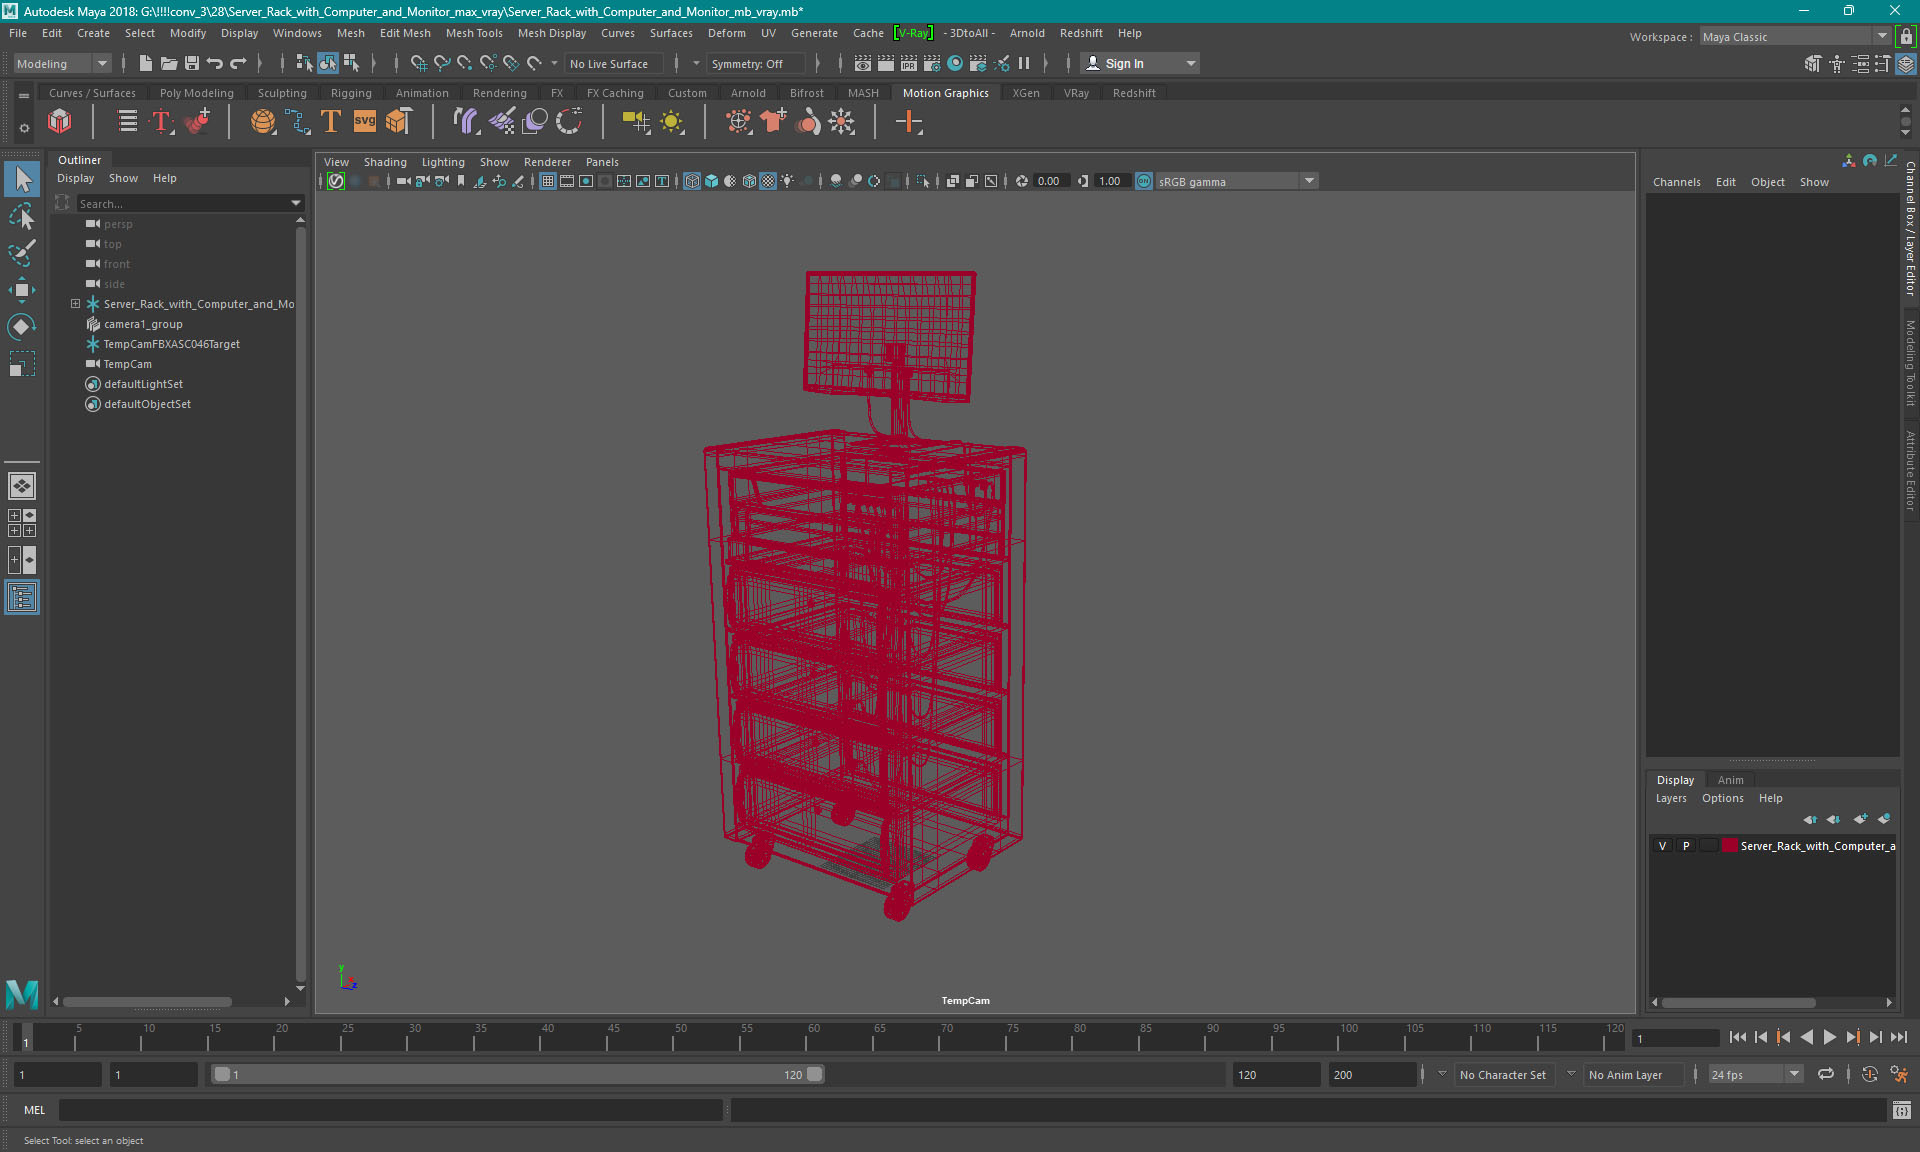Open the layer editor Options menu
This screenshot has height=1152, width=1920.
point(1722,798)
